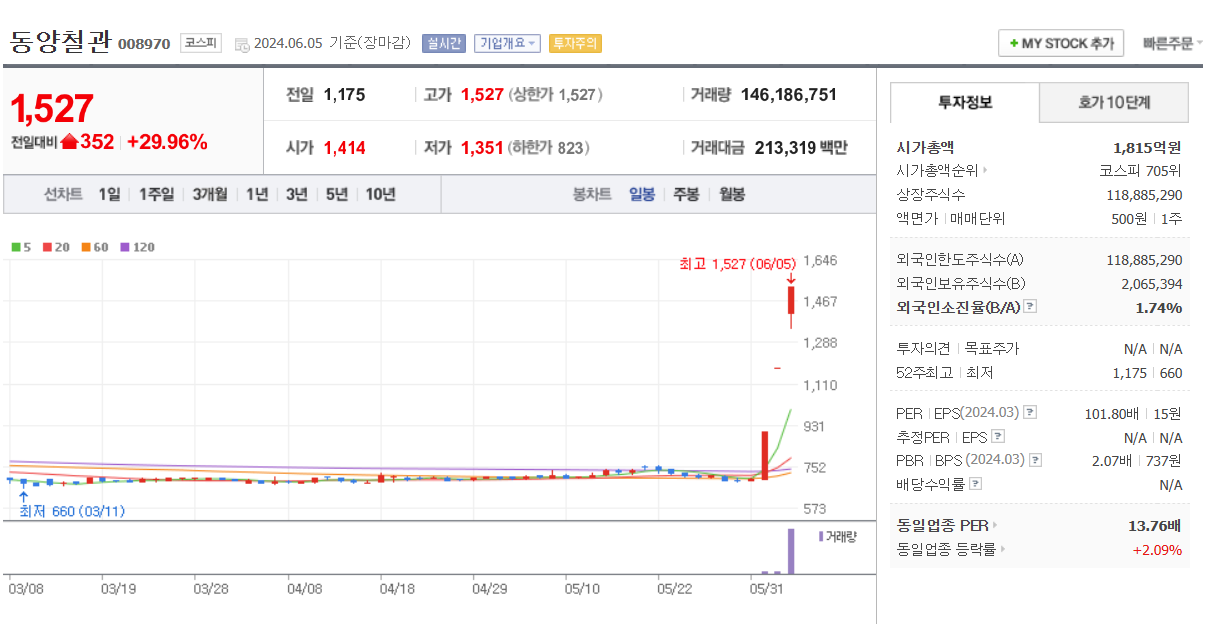Open the 호가10단계 tab
This screenshot has width=1206, height=624.
point(1114,102)
